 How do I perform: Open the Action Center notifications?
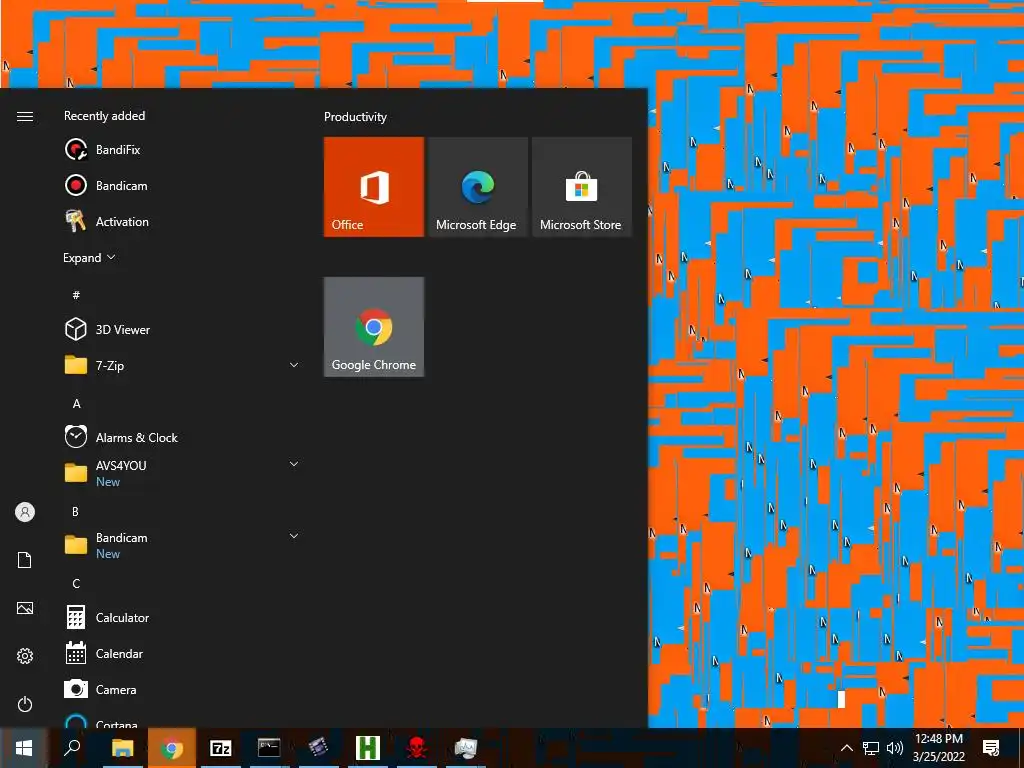click(991, 748)
